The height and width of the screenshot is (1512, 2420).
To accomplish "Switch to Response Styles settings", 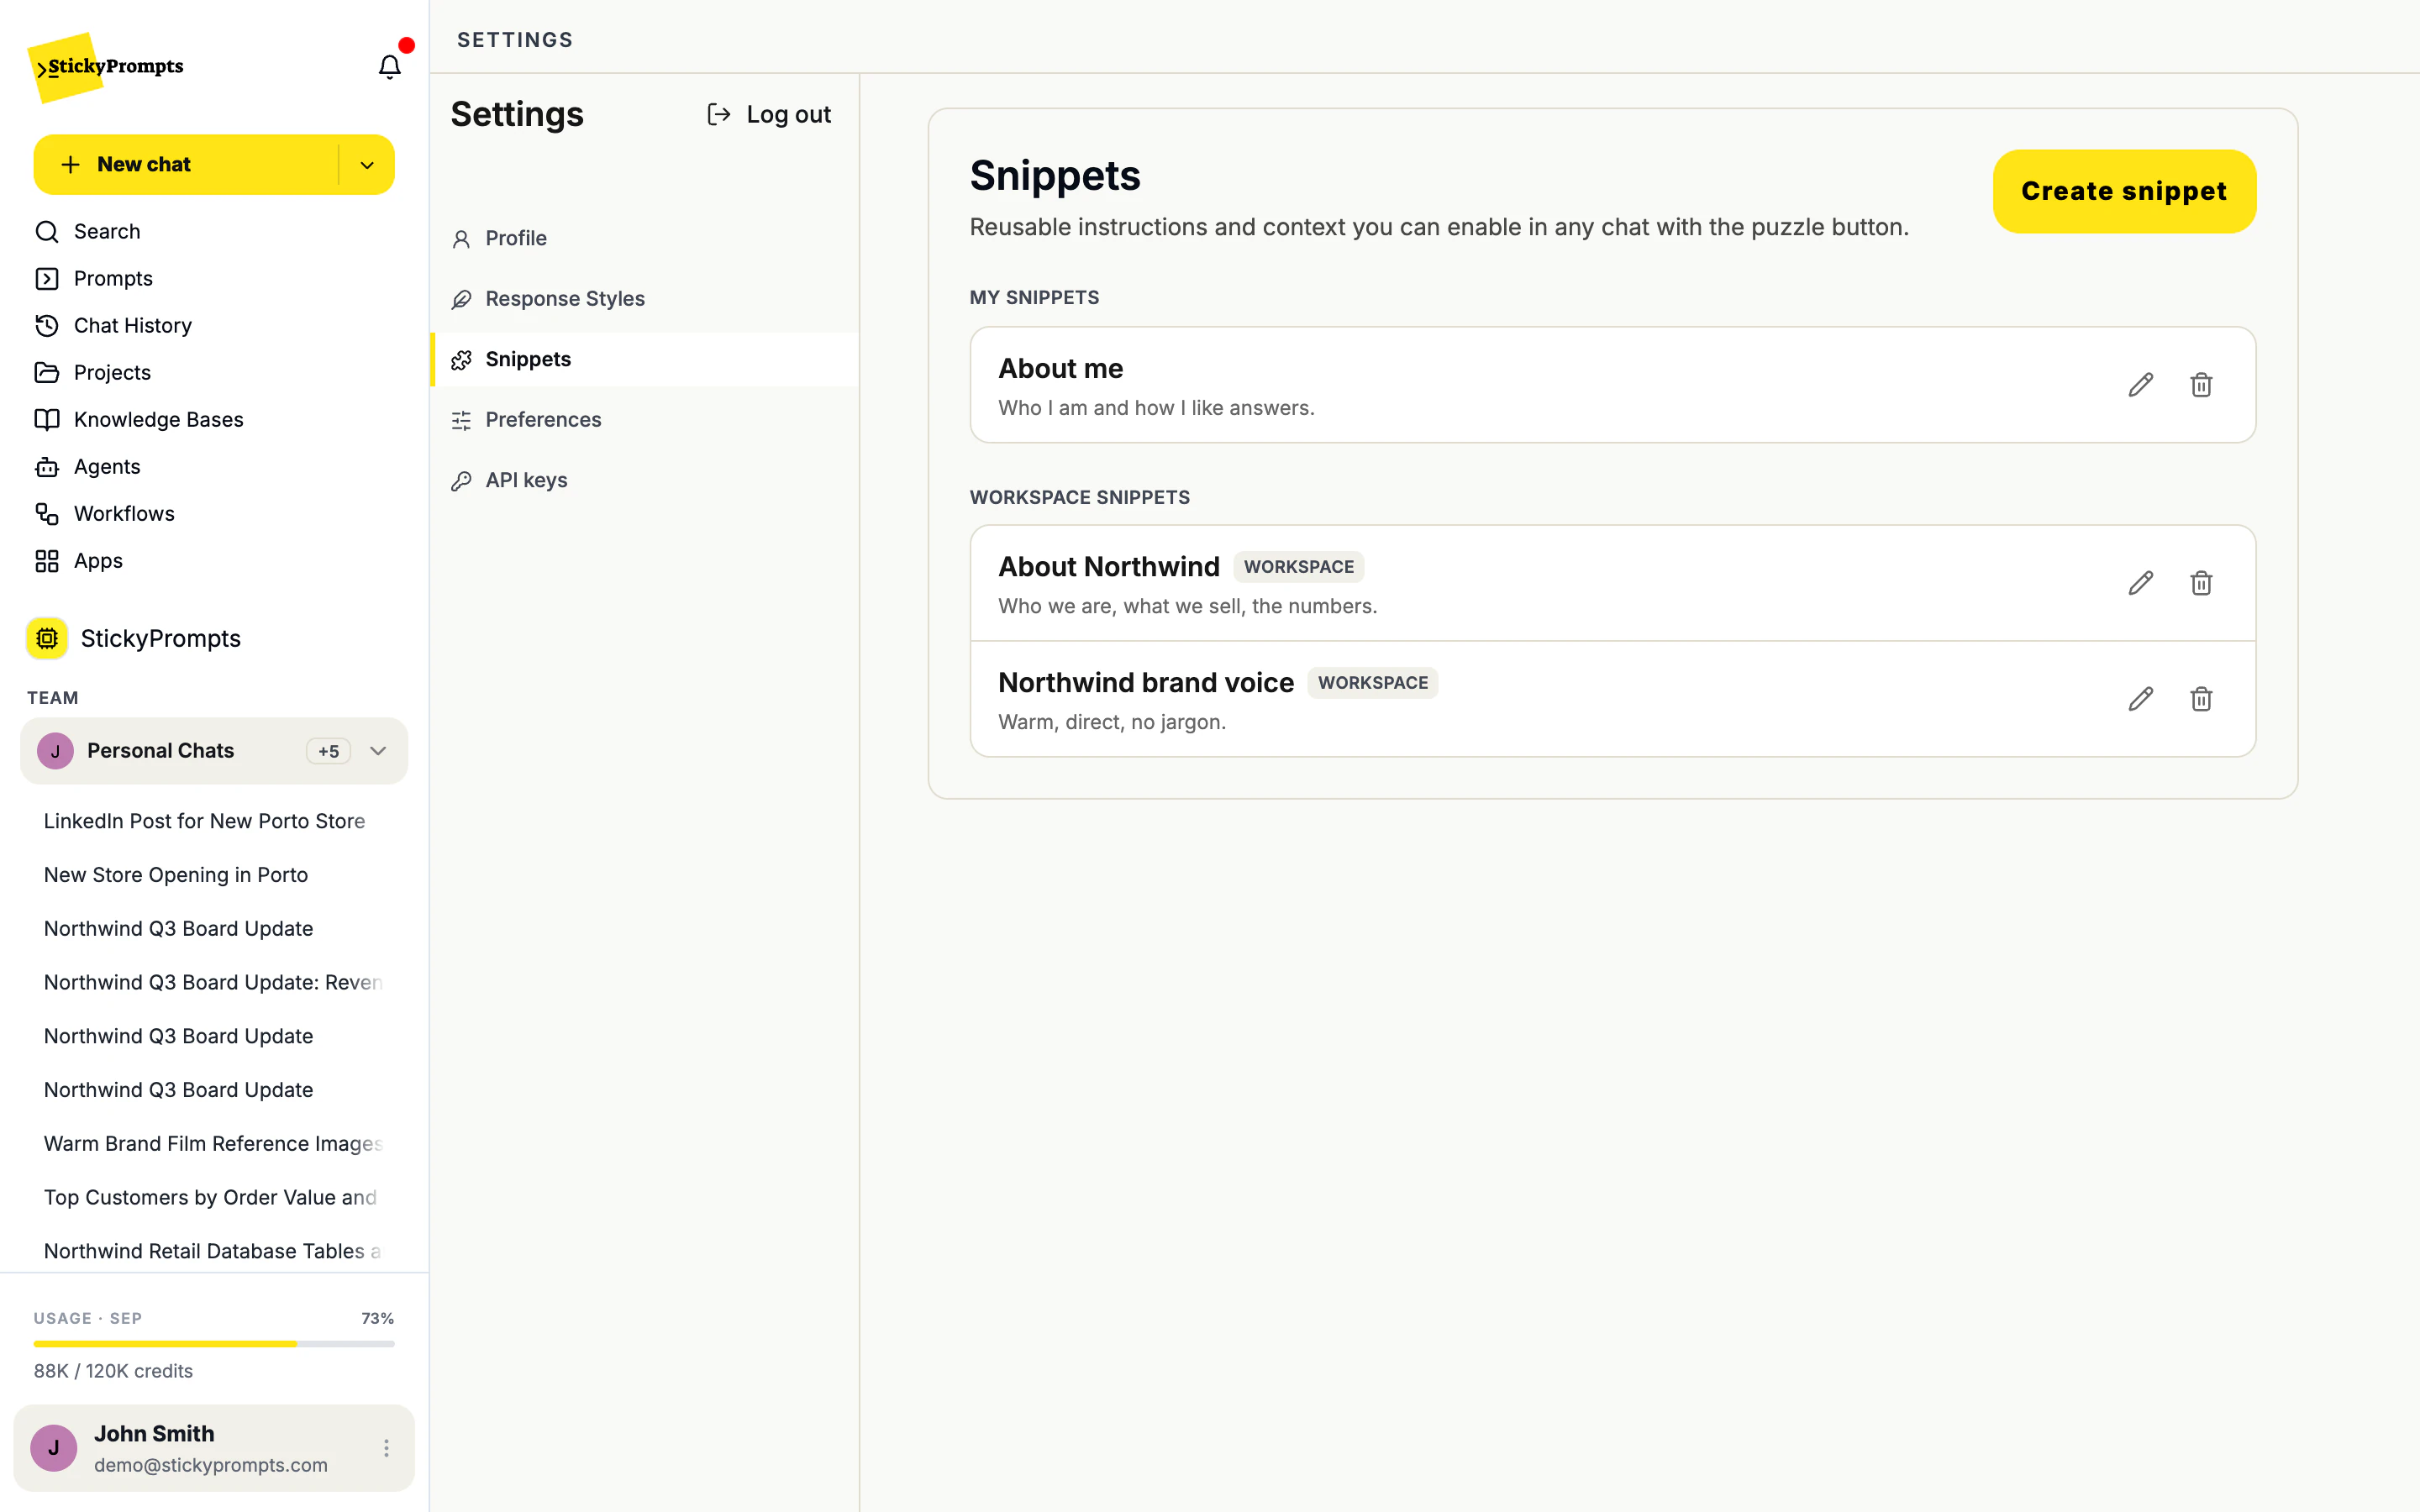I will [645, 299].
